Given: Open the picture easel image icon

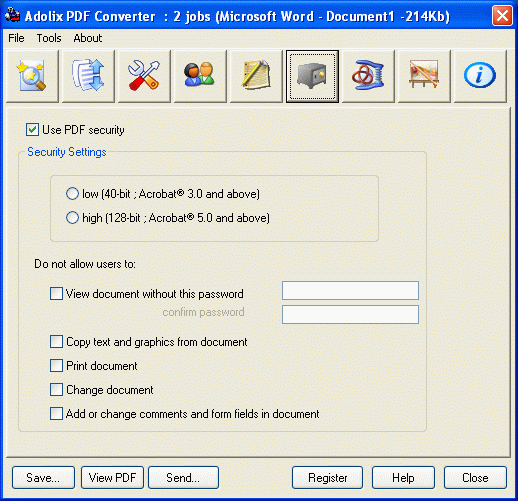Looking at the screenshot, I should (424, 76).
